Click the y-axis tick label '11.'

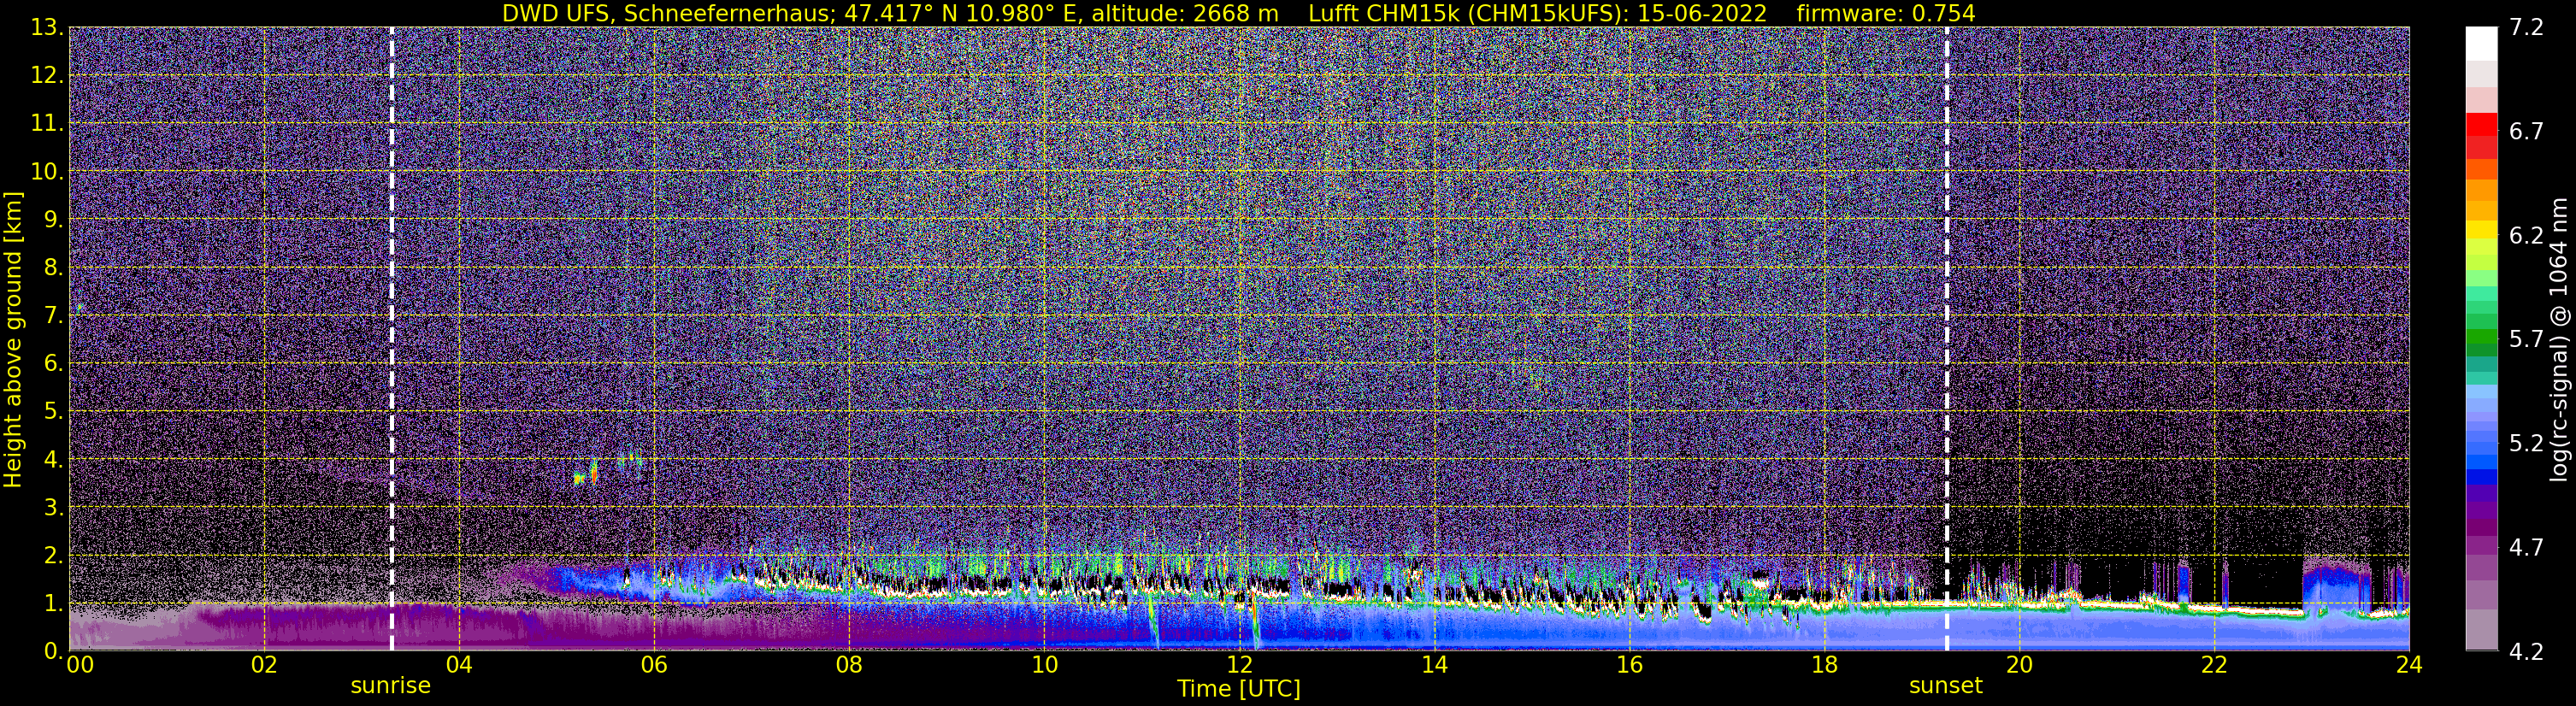coord(46,124)
